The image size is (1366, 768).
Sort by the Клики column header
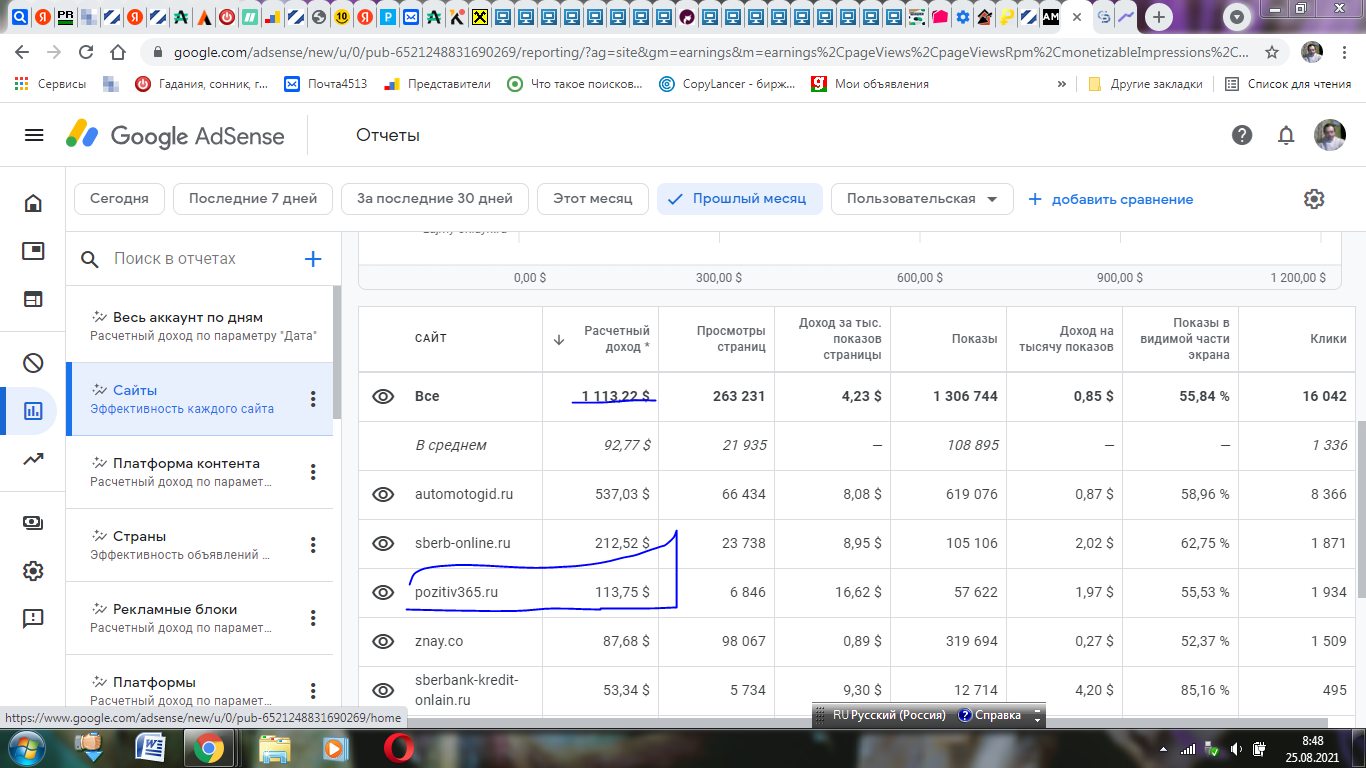click(x=1328, y=339)
